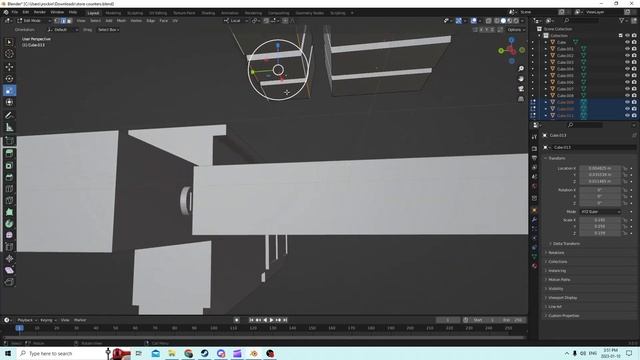
Task: Select the Extrude Region tool
Action: pos(9,153)
